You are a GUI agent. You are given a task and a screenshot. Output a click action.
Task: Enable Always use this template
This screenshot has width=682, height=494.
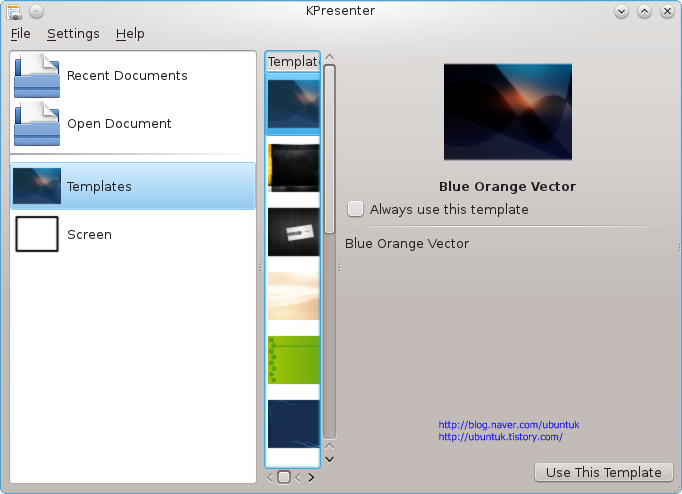355,209
